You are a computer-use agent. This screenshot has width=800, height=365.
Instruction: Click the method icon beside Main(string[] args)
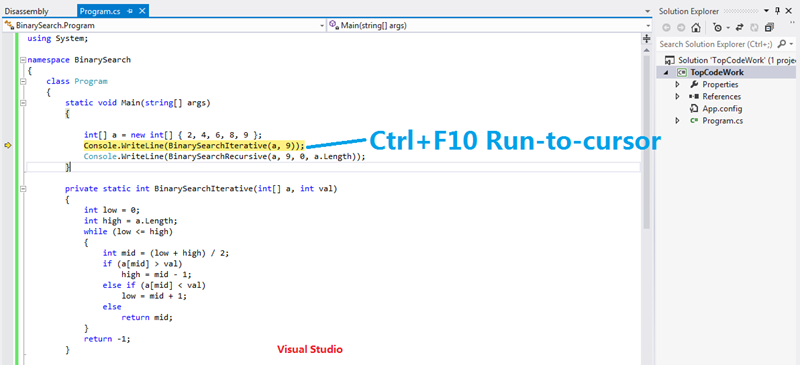(x=334, y=25)
